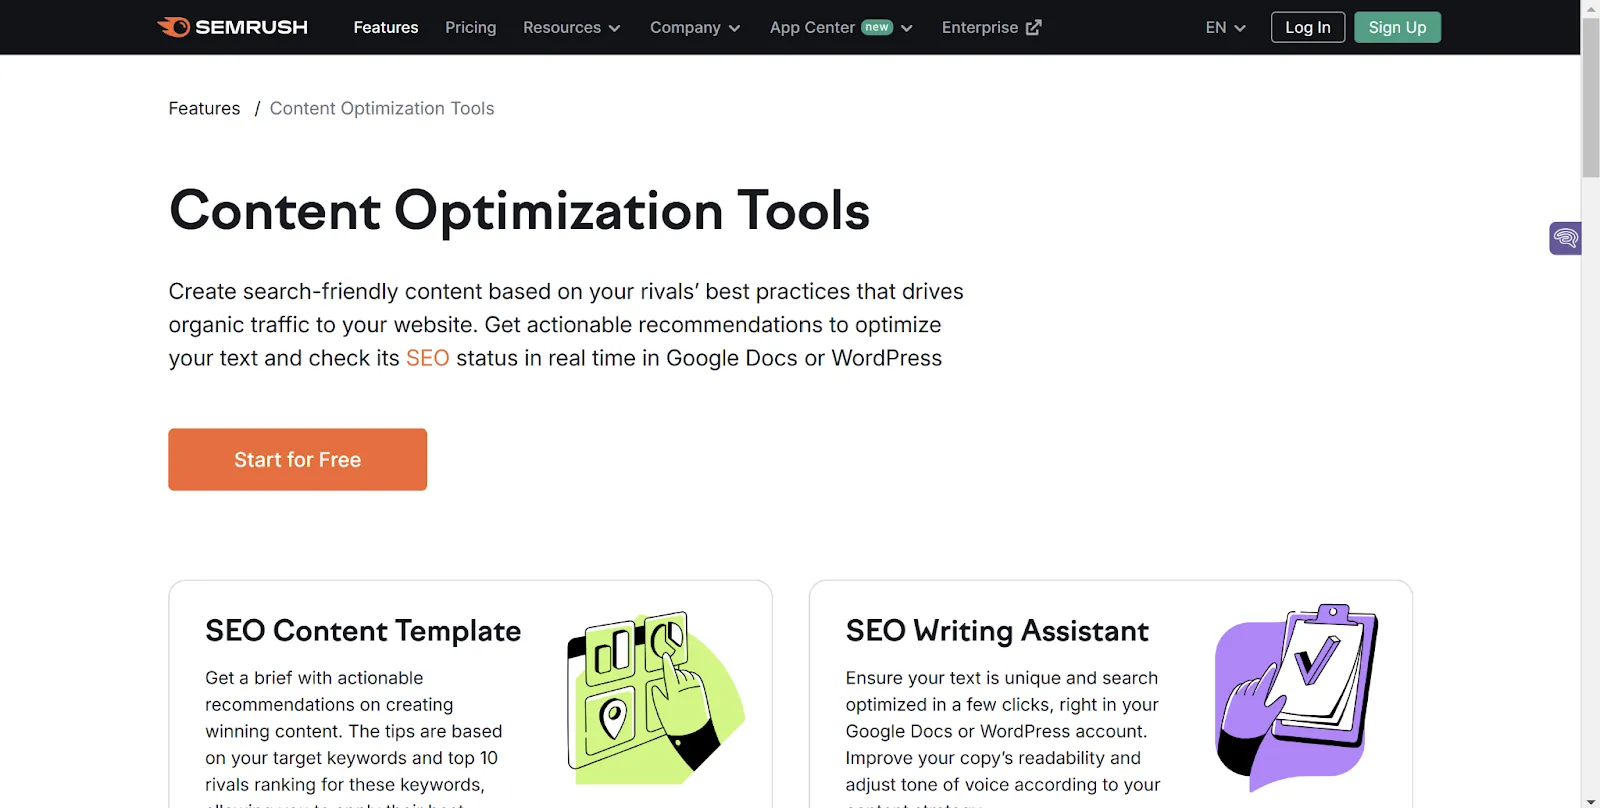Open the Enterprise external link
Image resolution: width=1600 pixels, height=808 pixels.
(991, 27)
